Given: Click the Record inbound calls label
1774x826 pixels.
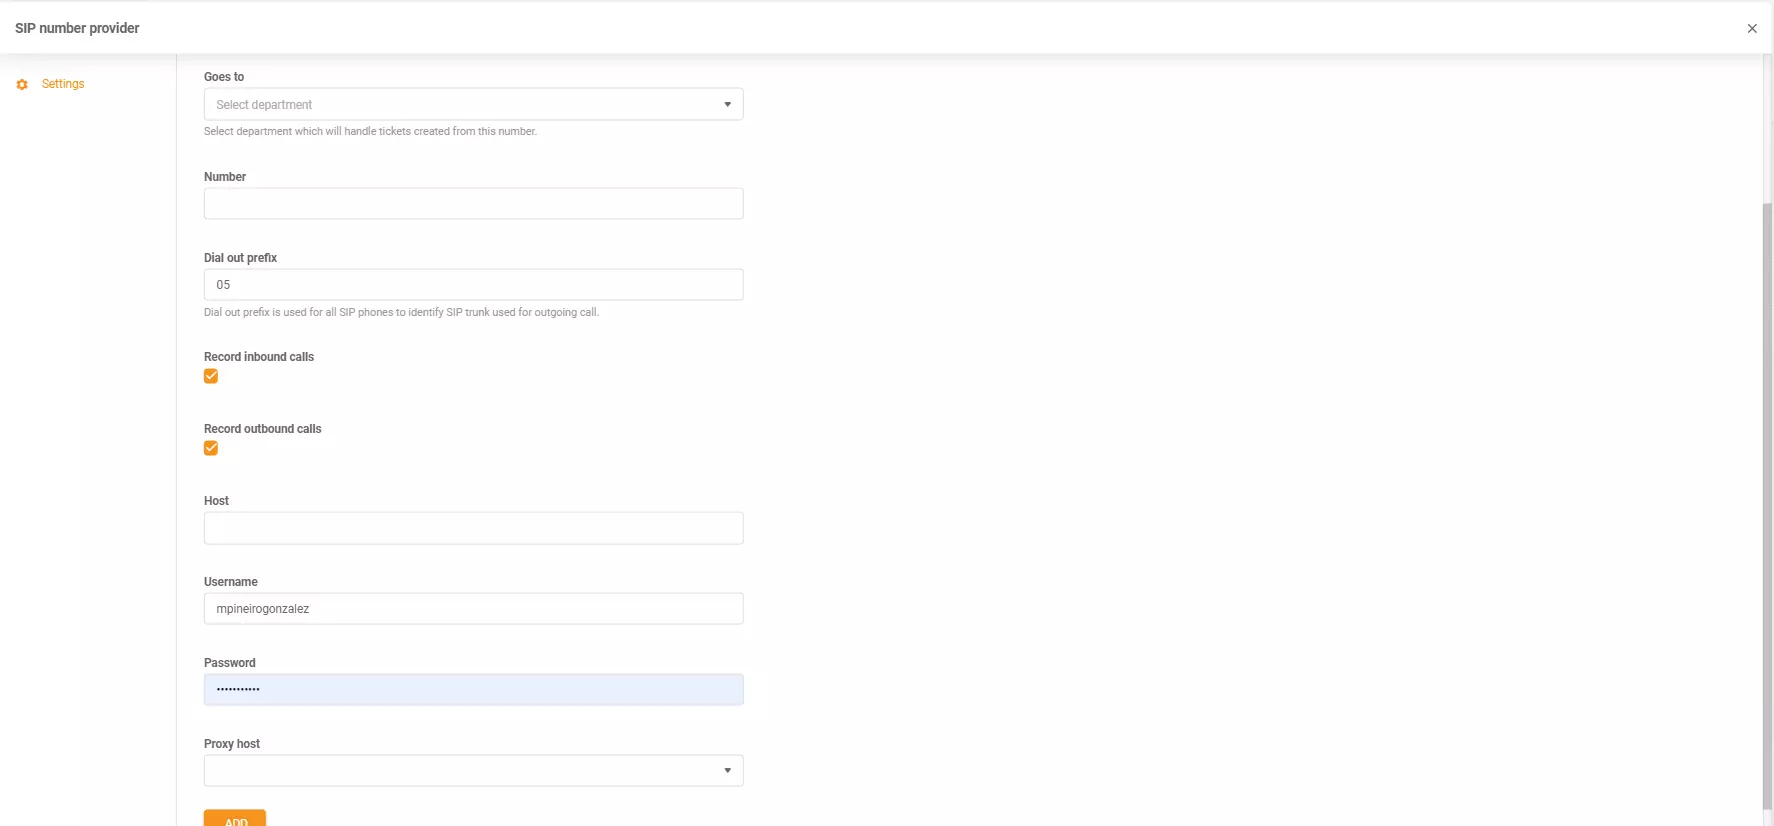Looking at the screenshot, I should (259, 357).
